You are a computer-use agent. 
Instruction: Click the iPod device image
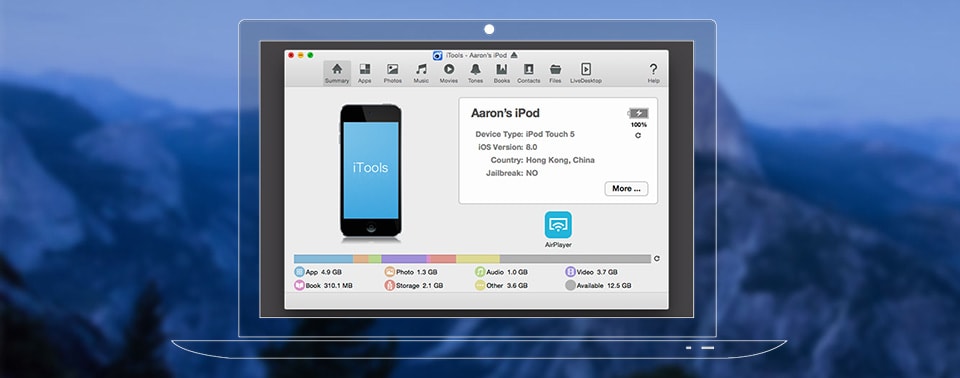(371, 171)
